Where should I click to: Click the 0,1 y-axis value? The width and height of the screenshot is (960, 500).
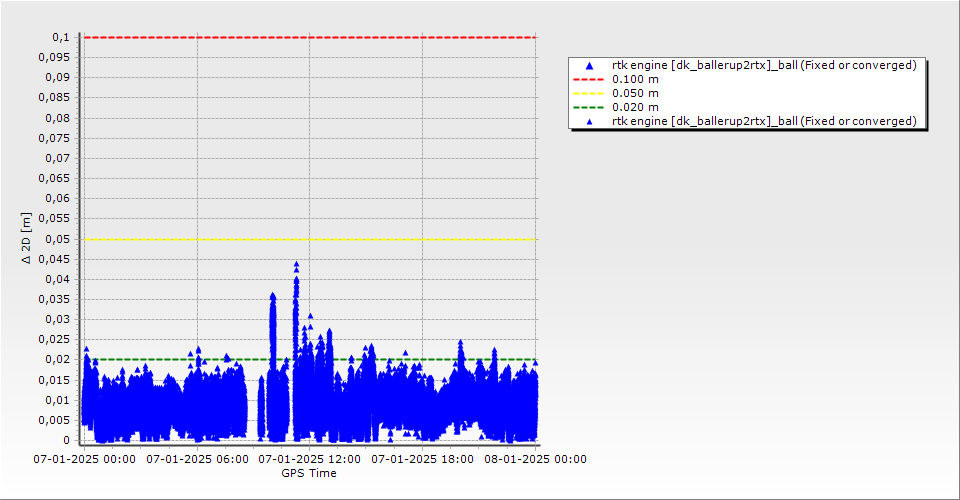point(61,37)
